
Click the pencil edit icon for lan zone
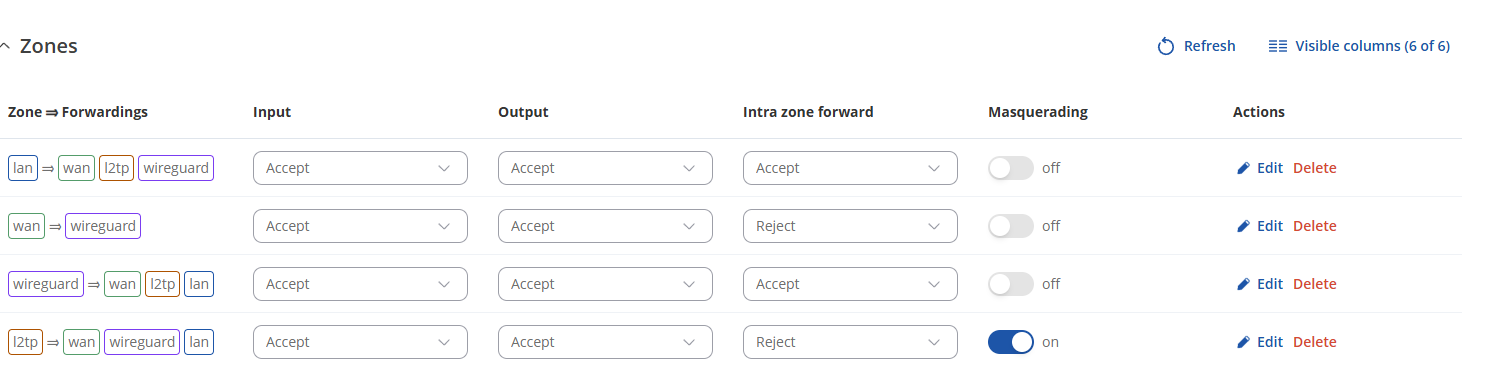[x=1244, y=168]
